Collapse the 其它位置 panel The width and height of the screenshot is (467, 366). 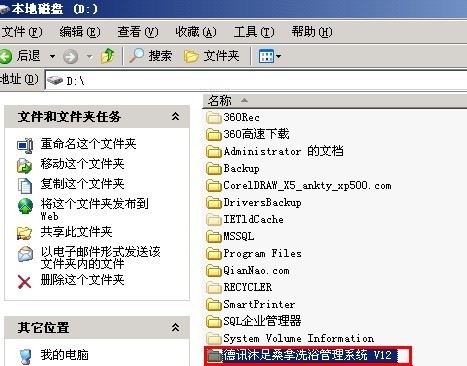coord(175,327)
